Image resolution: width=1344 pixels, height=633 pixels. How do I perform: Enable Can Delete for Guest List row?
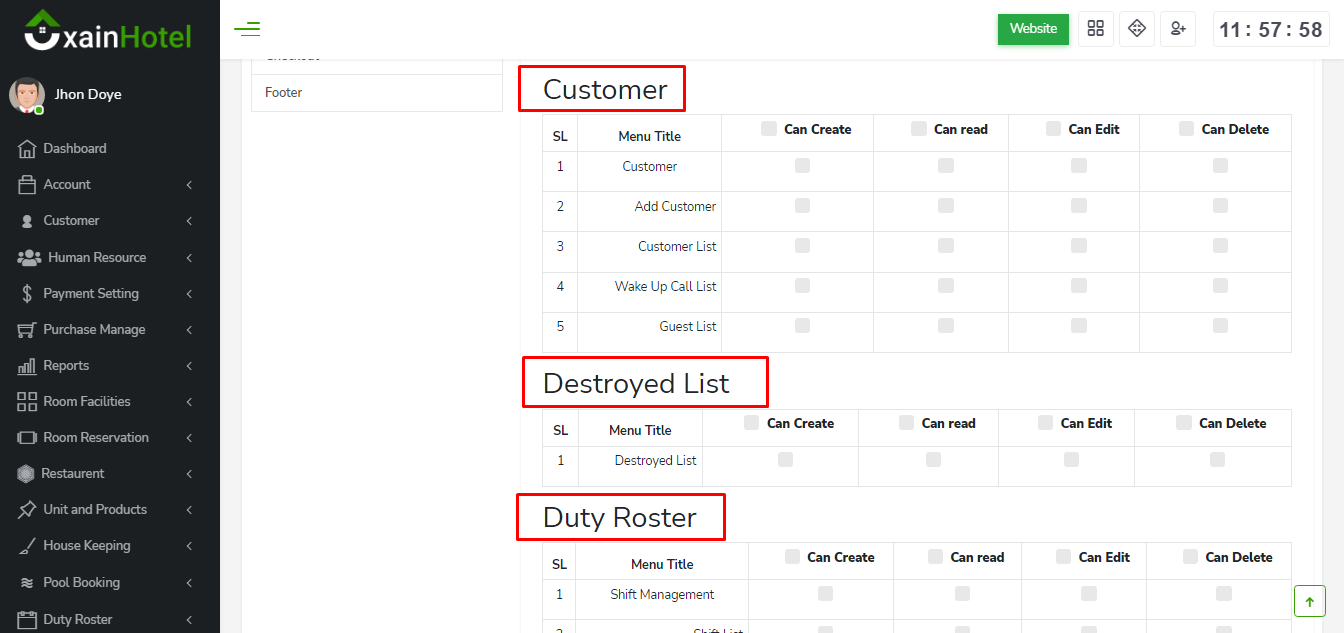click(1220, 326)
